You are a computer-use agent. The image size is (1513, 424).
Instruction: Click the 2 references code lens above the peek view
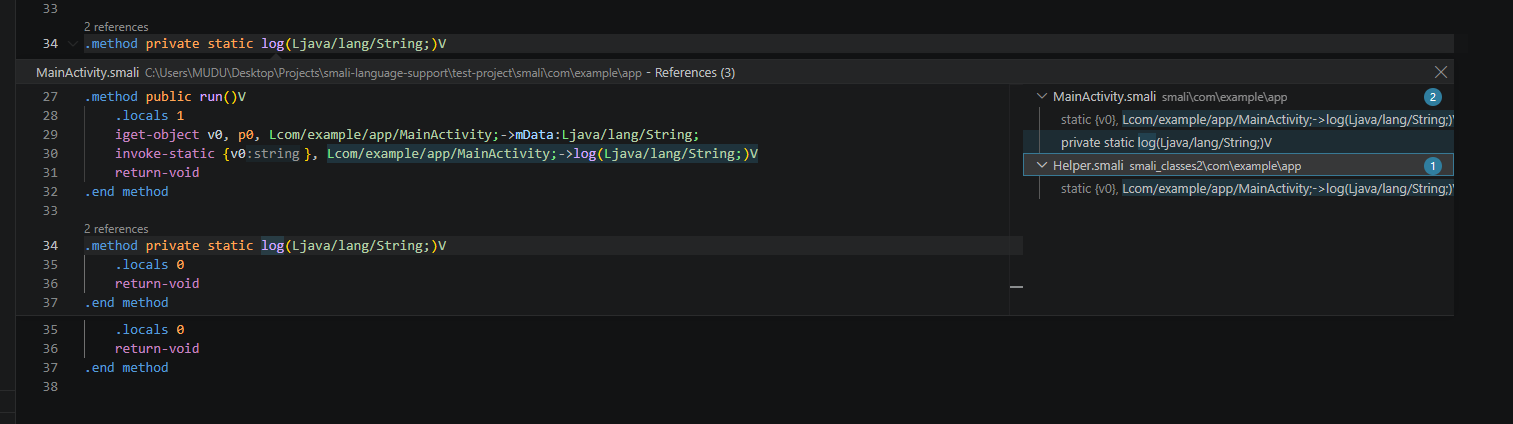(116, 27)
